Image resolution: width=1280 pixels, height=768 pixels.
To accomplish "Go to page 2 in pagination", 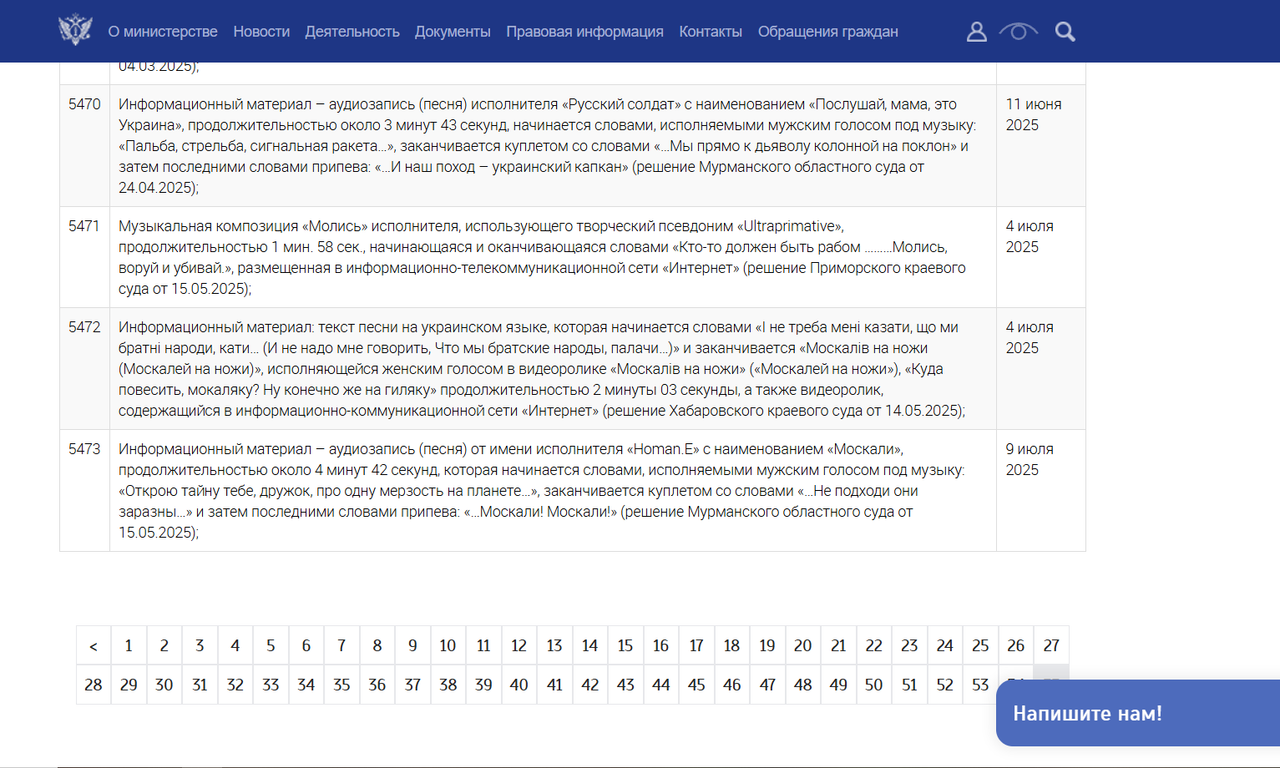I will point(164,646).
